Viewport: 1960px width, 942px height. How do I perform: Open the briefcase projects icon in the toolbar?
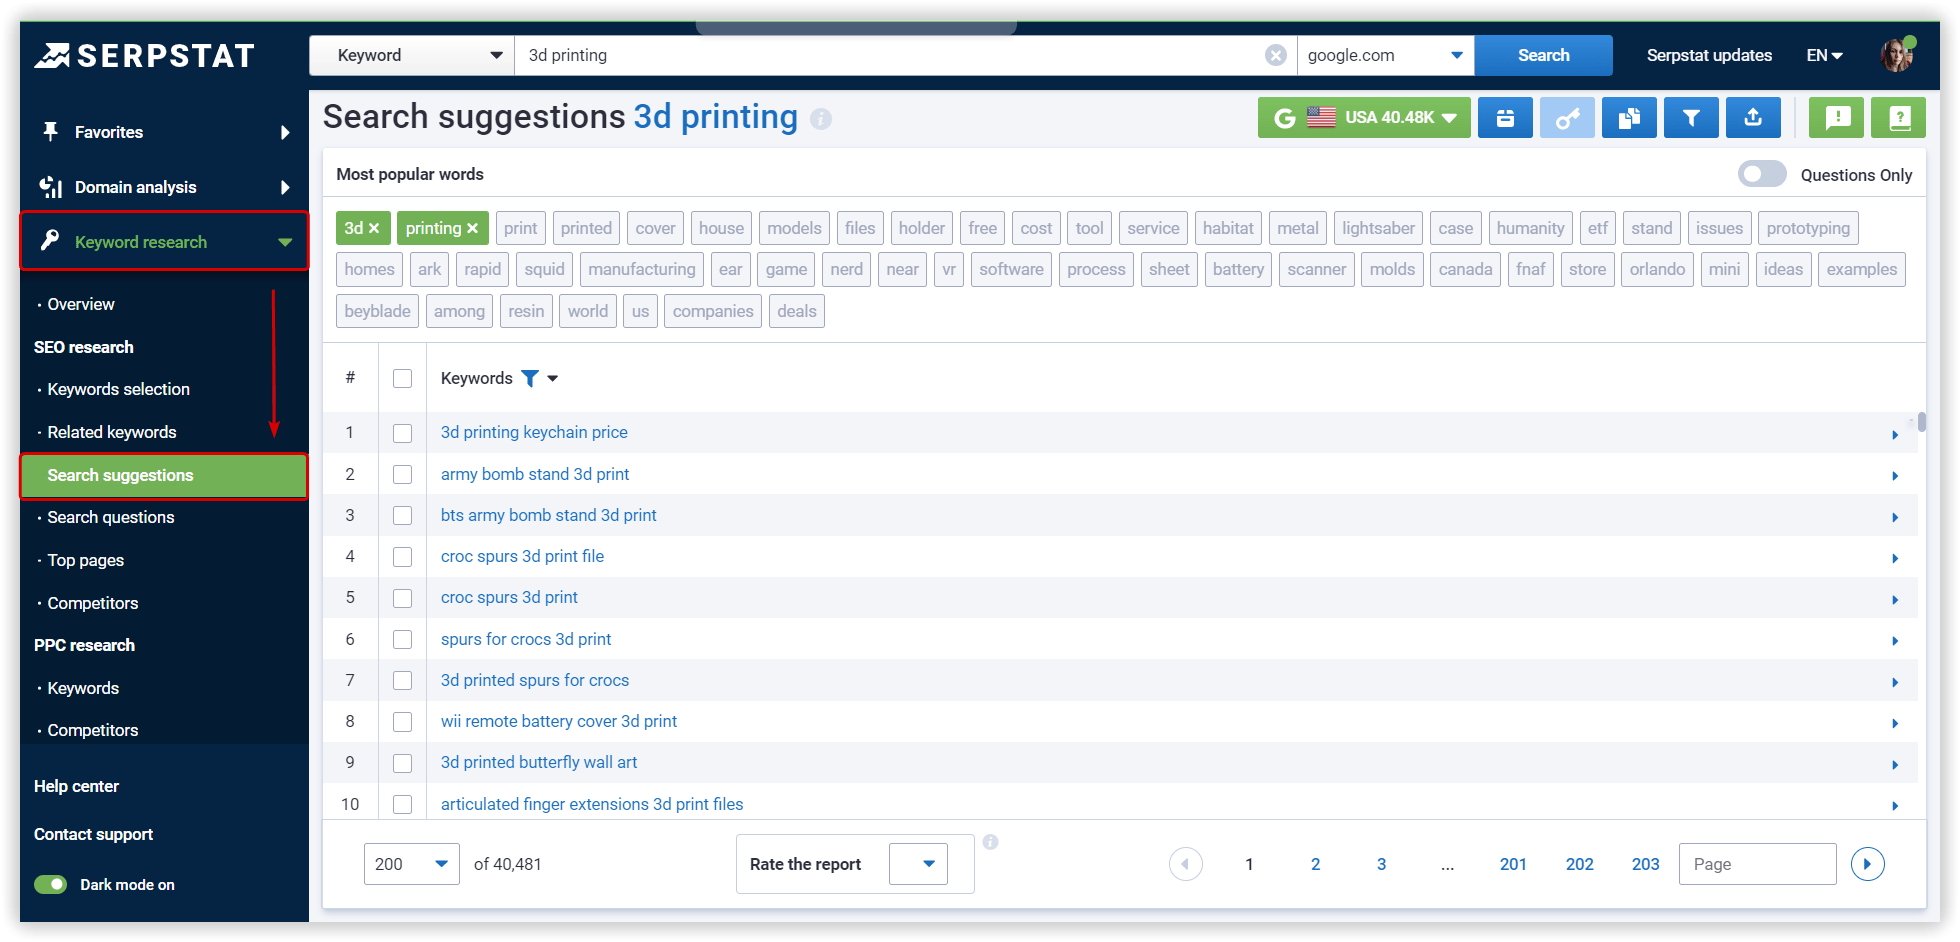point(1505,118)
